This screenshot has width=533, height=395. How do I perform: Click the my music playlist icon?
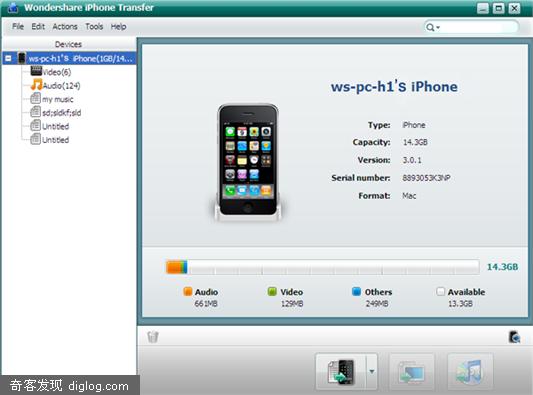tap(35, 99)
